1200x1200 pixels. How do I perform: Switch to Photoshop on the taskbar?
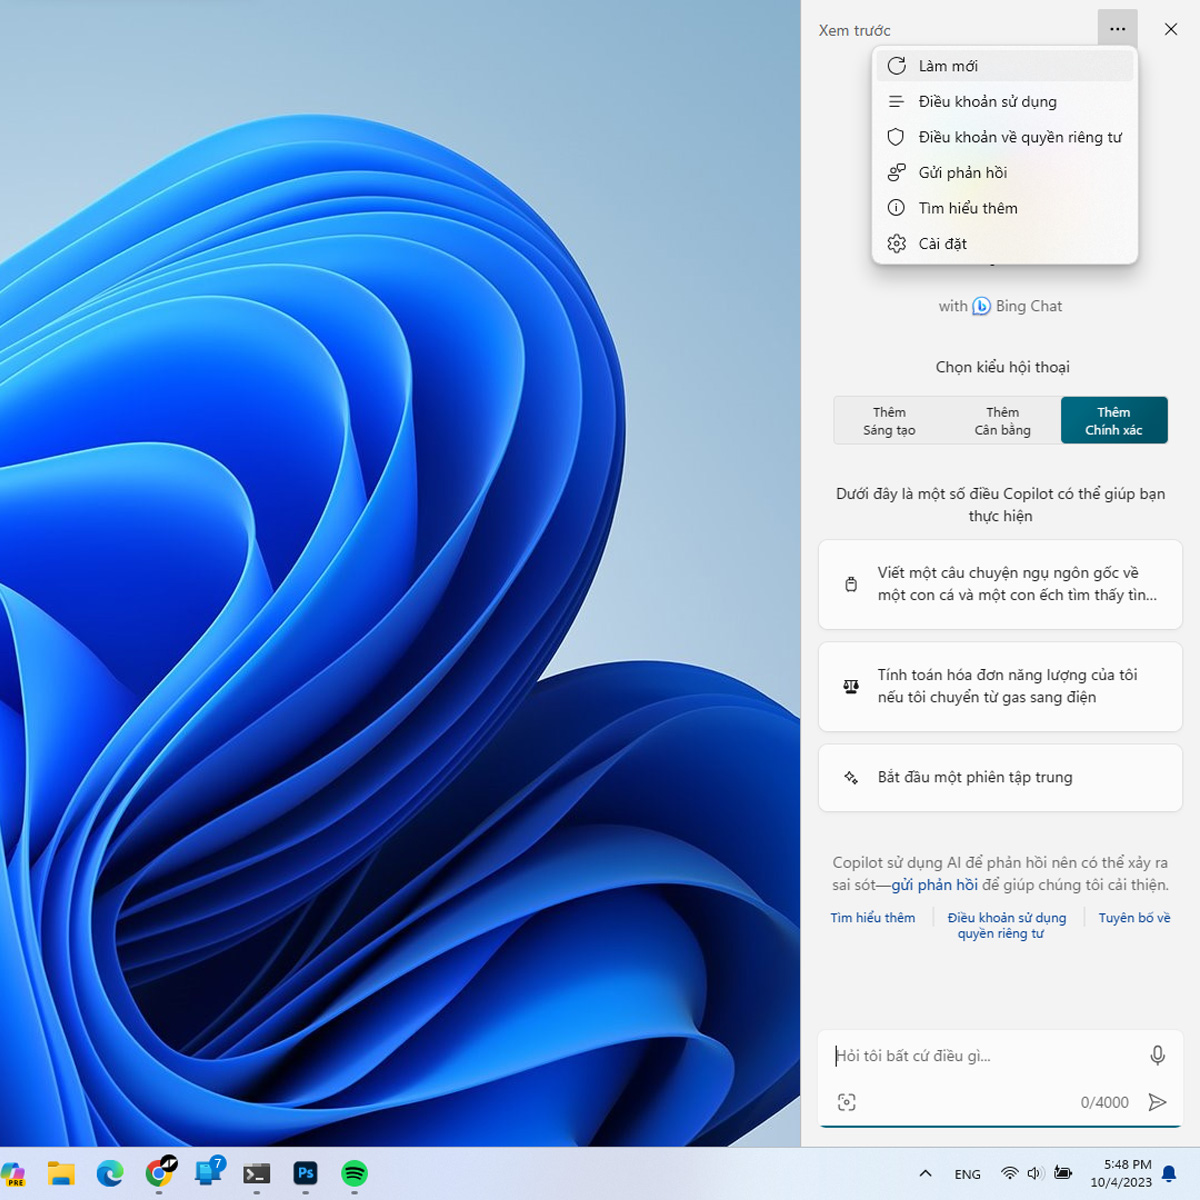[x=306, y=1173]
